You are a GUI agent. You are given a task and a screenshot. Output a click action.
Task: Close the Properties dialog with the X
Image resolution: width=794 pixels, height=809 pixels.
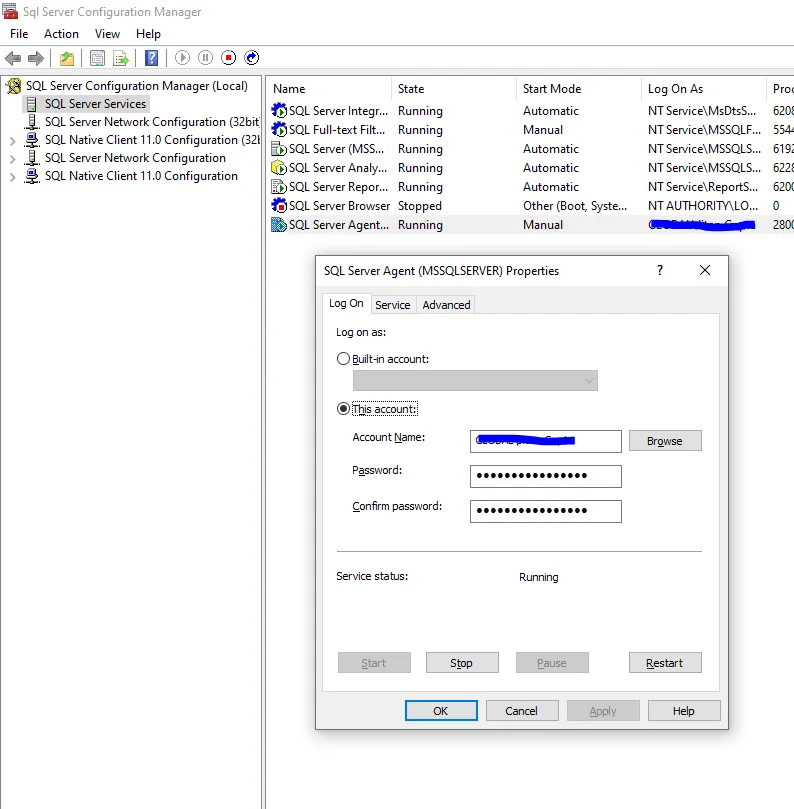(705, 270)
